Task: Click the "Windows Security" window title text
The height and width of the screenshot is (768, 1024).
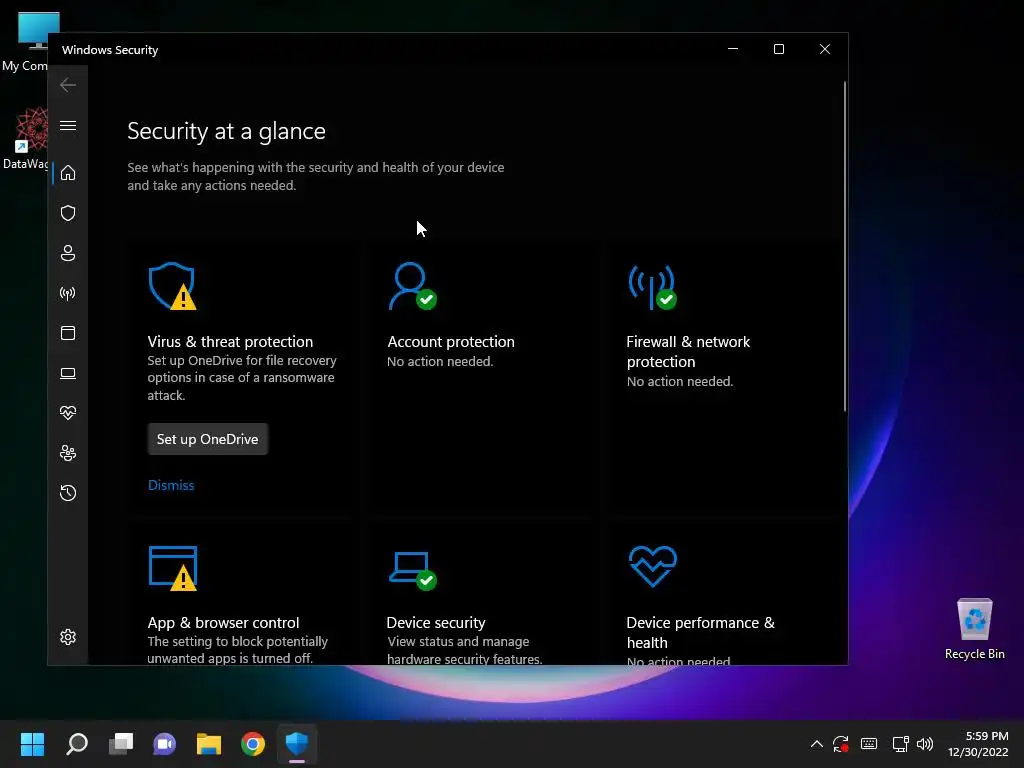Action: click(x=110, y=50)
